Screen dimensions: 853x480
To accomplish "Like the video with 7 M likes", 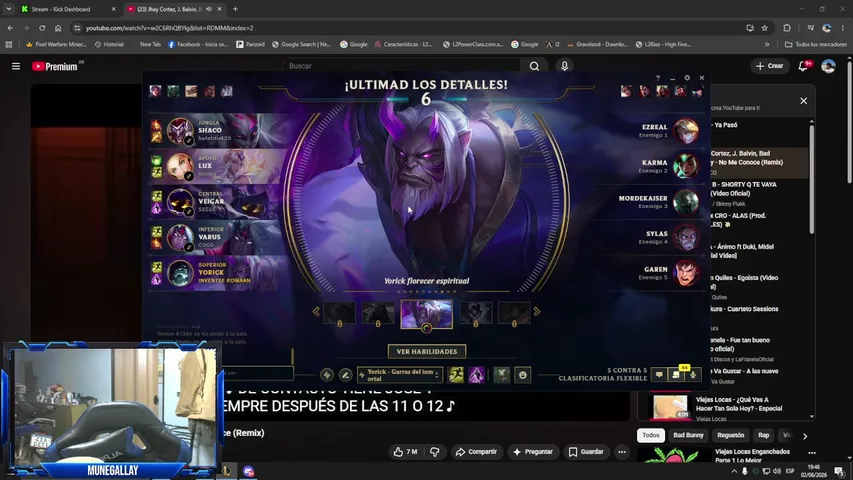I will (405, 452).
